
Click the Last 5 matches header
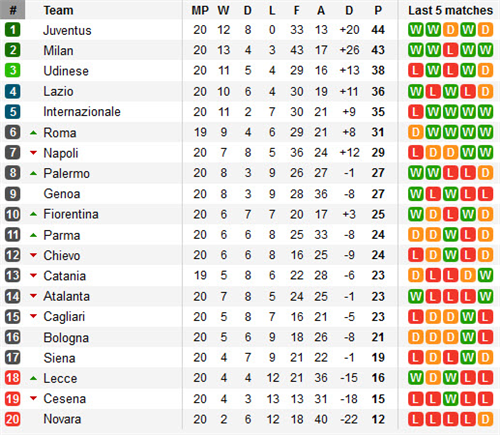coord(450,10)
